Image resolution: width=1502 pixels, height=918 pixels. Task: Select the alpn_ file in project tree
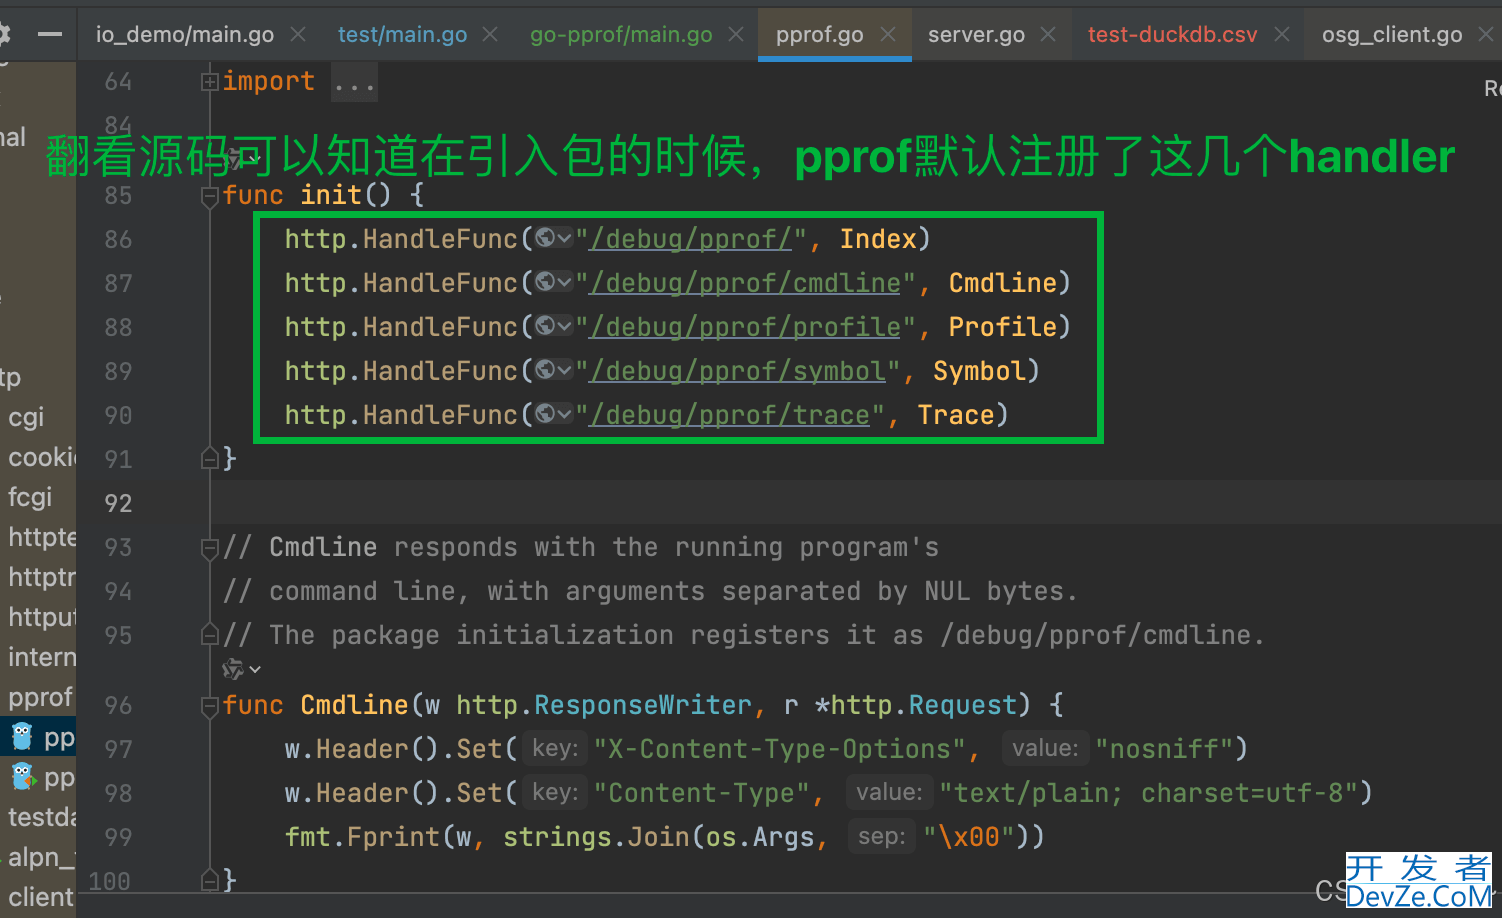pyautogui.click(x=41, y=857)
